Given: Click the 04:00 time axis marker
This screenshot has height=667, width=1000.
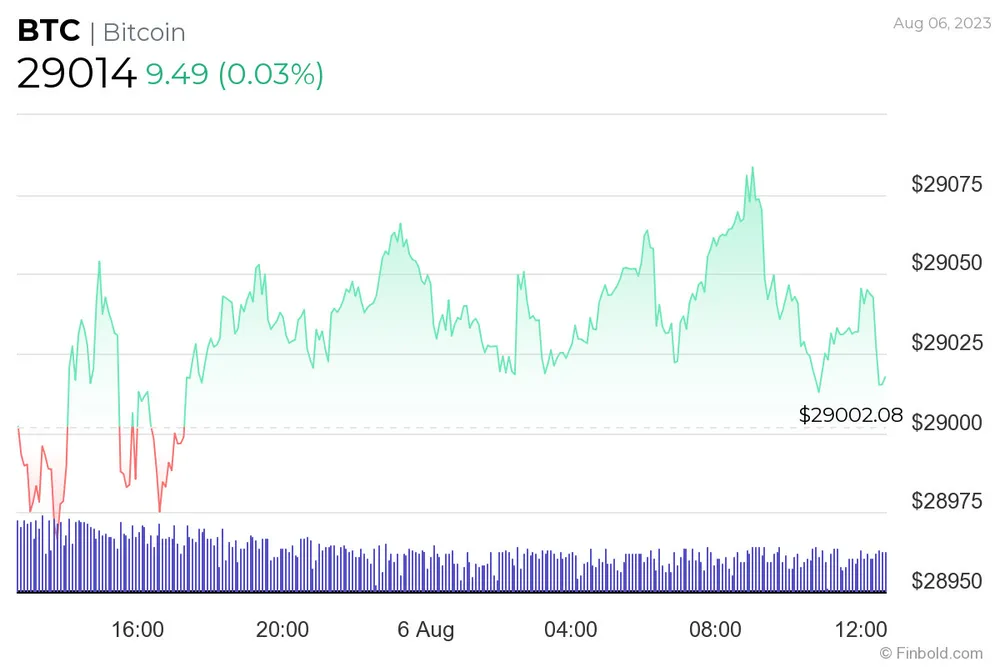Looking at the screenshot, I should (571, 630).
